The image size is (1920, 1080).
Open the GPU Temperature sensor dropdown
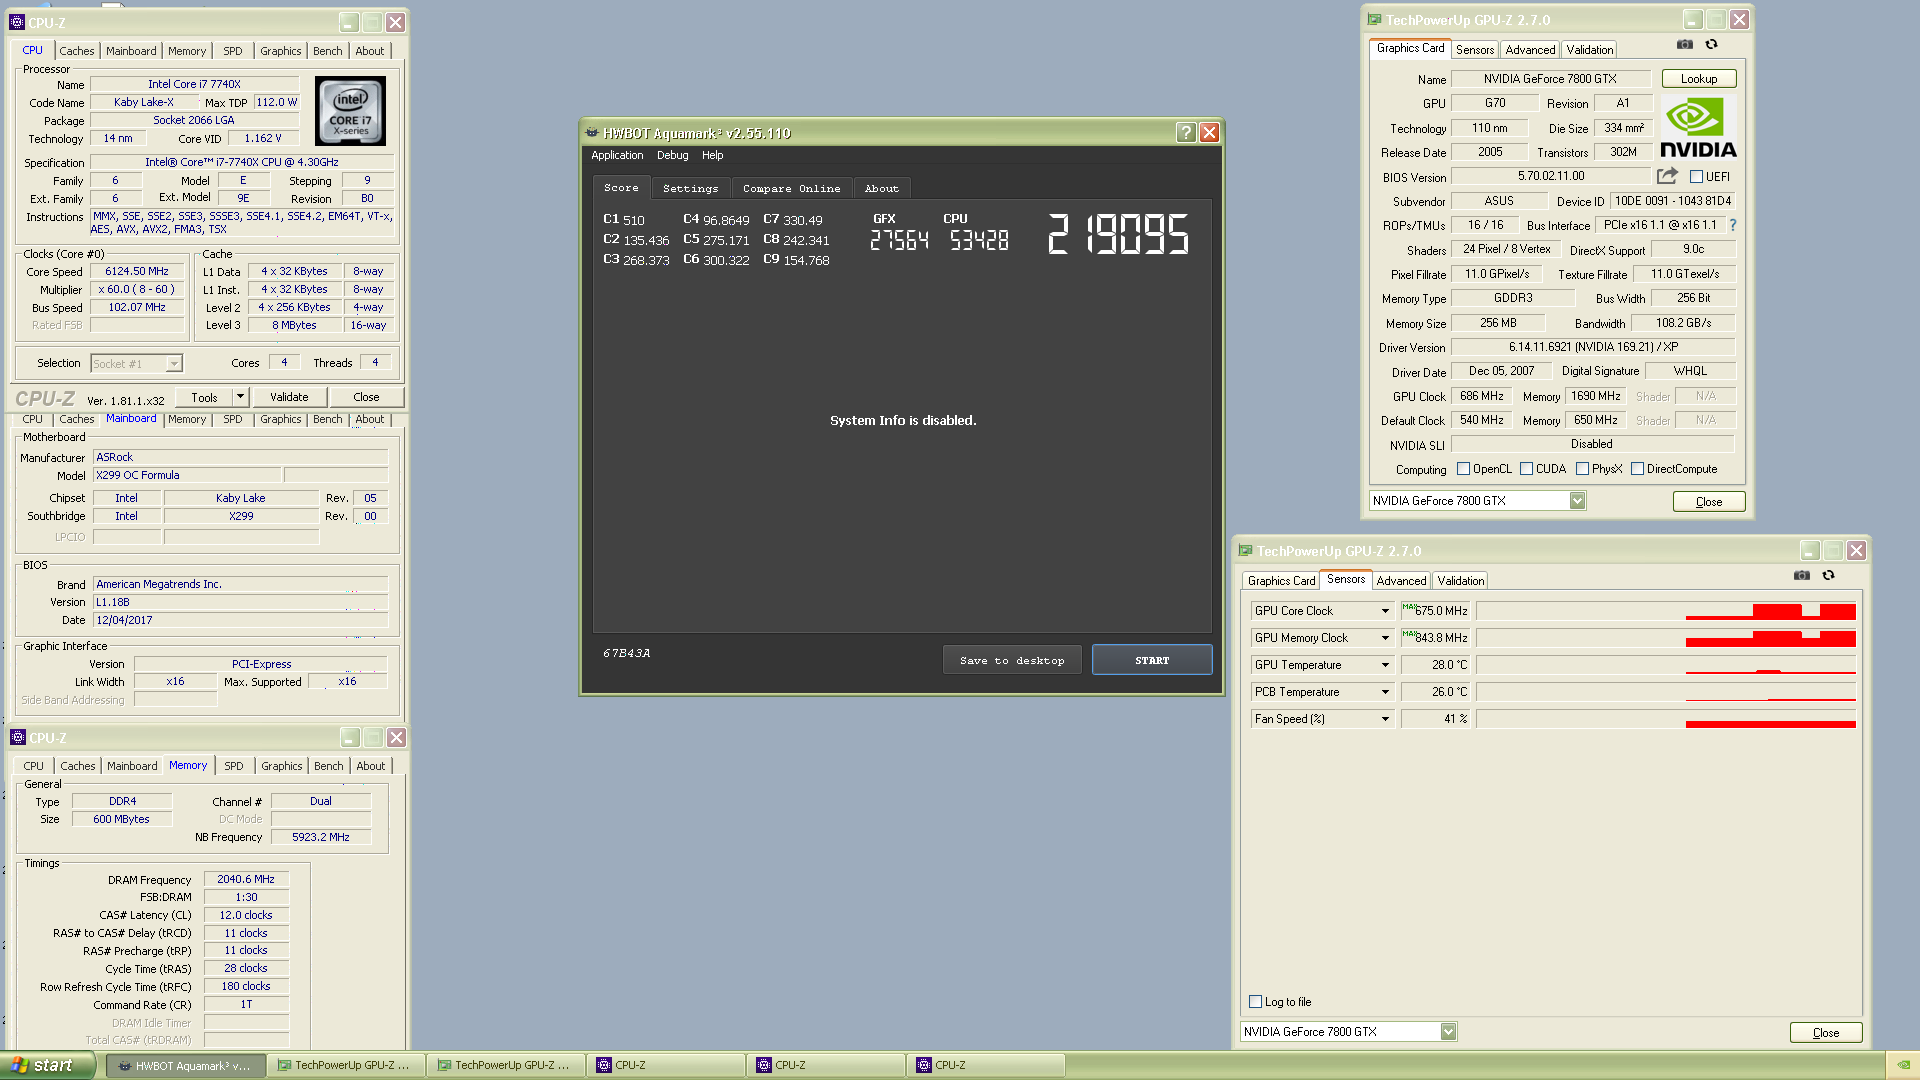pyautogui.click(x=1385, y=665)
